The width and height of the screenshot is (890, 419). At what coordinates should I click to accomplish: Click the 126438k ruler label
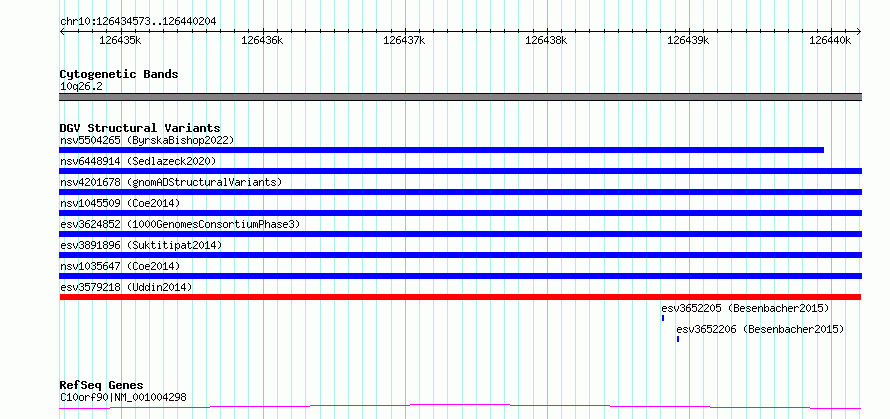(546, 40)
